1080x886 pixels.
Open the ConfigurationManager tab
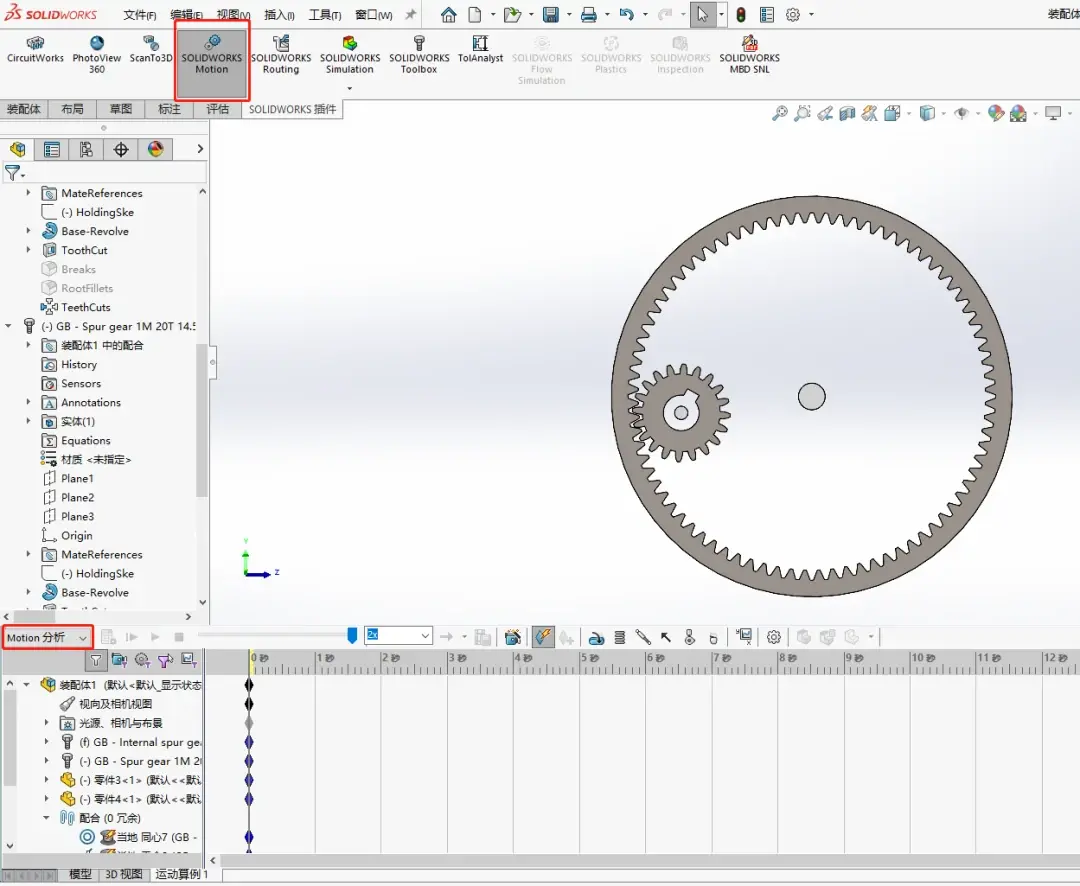click(x=86, y=150)
